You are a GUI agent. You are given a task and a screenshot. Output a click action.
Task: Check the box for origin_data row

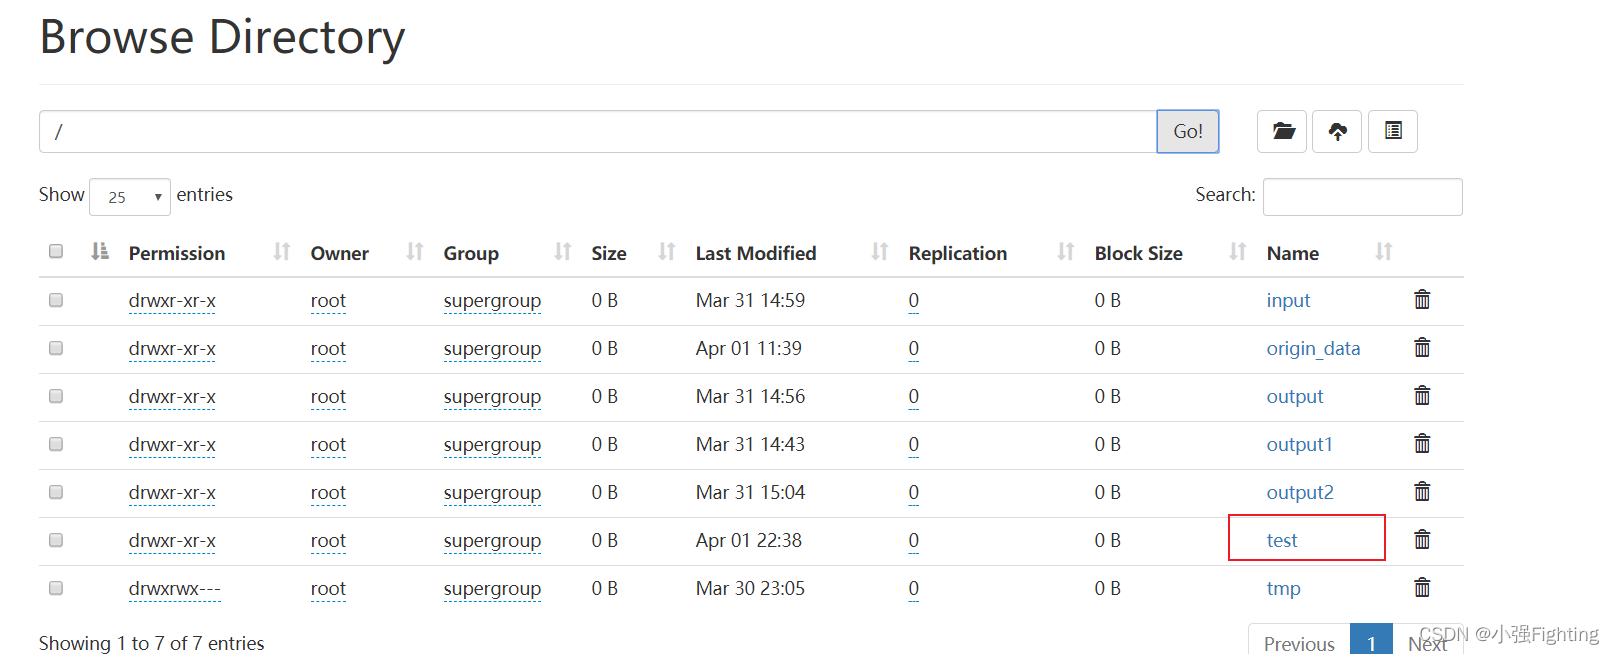56,348
